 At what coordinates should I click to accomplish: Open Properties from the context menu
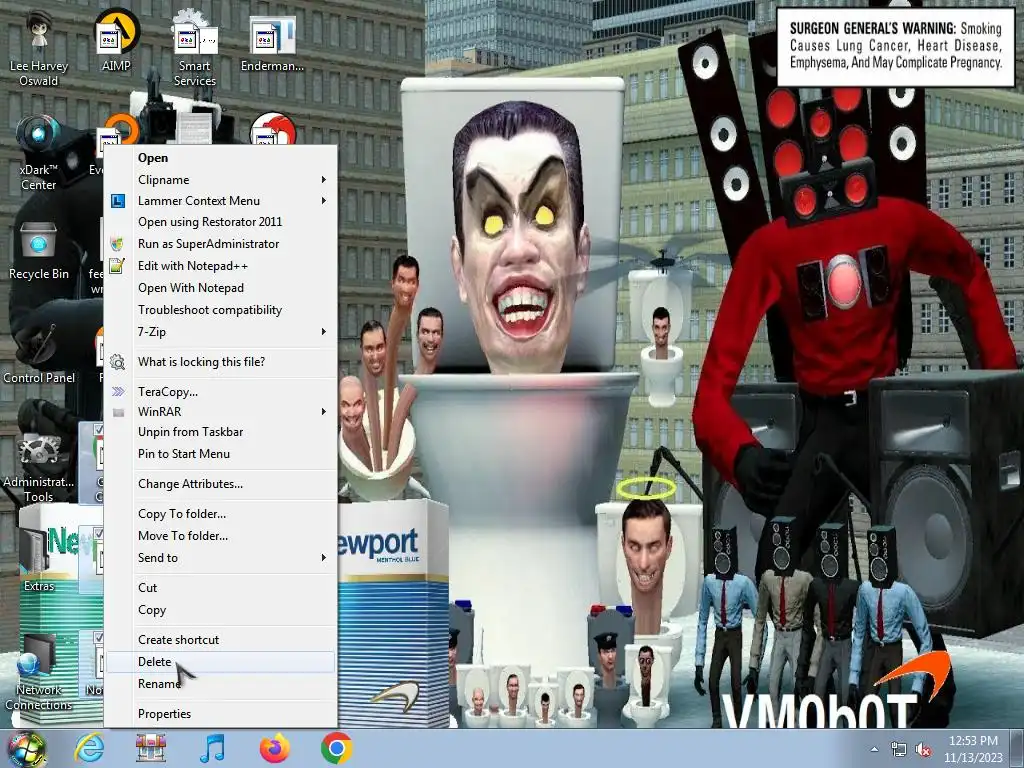[220, 714]
